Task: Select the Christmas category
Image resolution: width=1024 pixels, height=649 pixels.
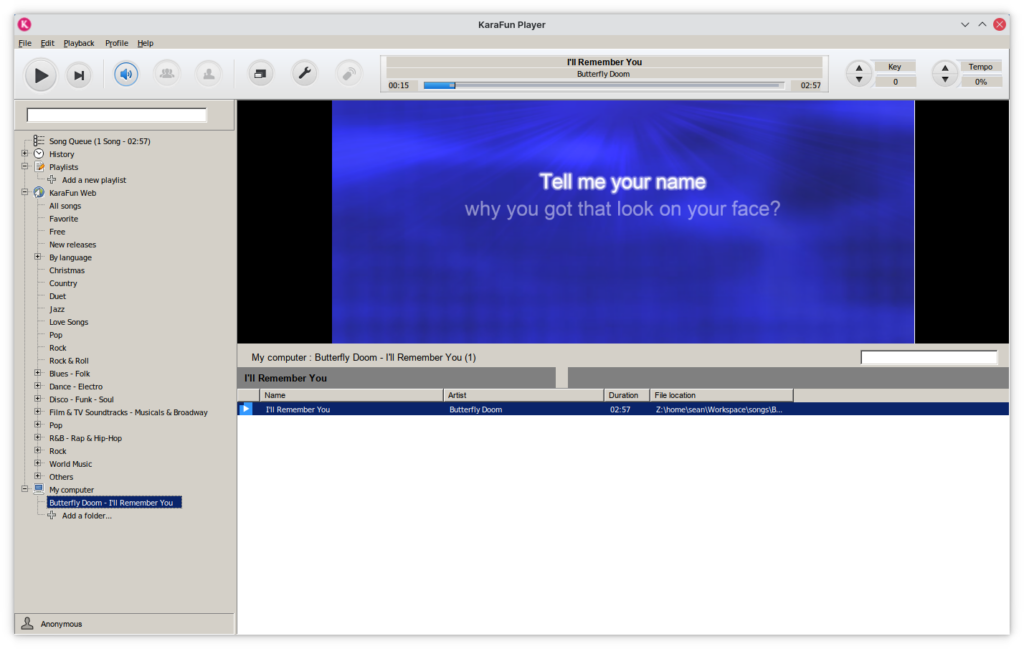Action: coord(67,270)
